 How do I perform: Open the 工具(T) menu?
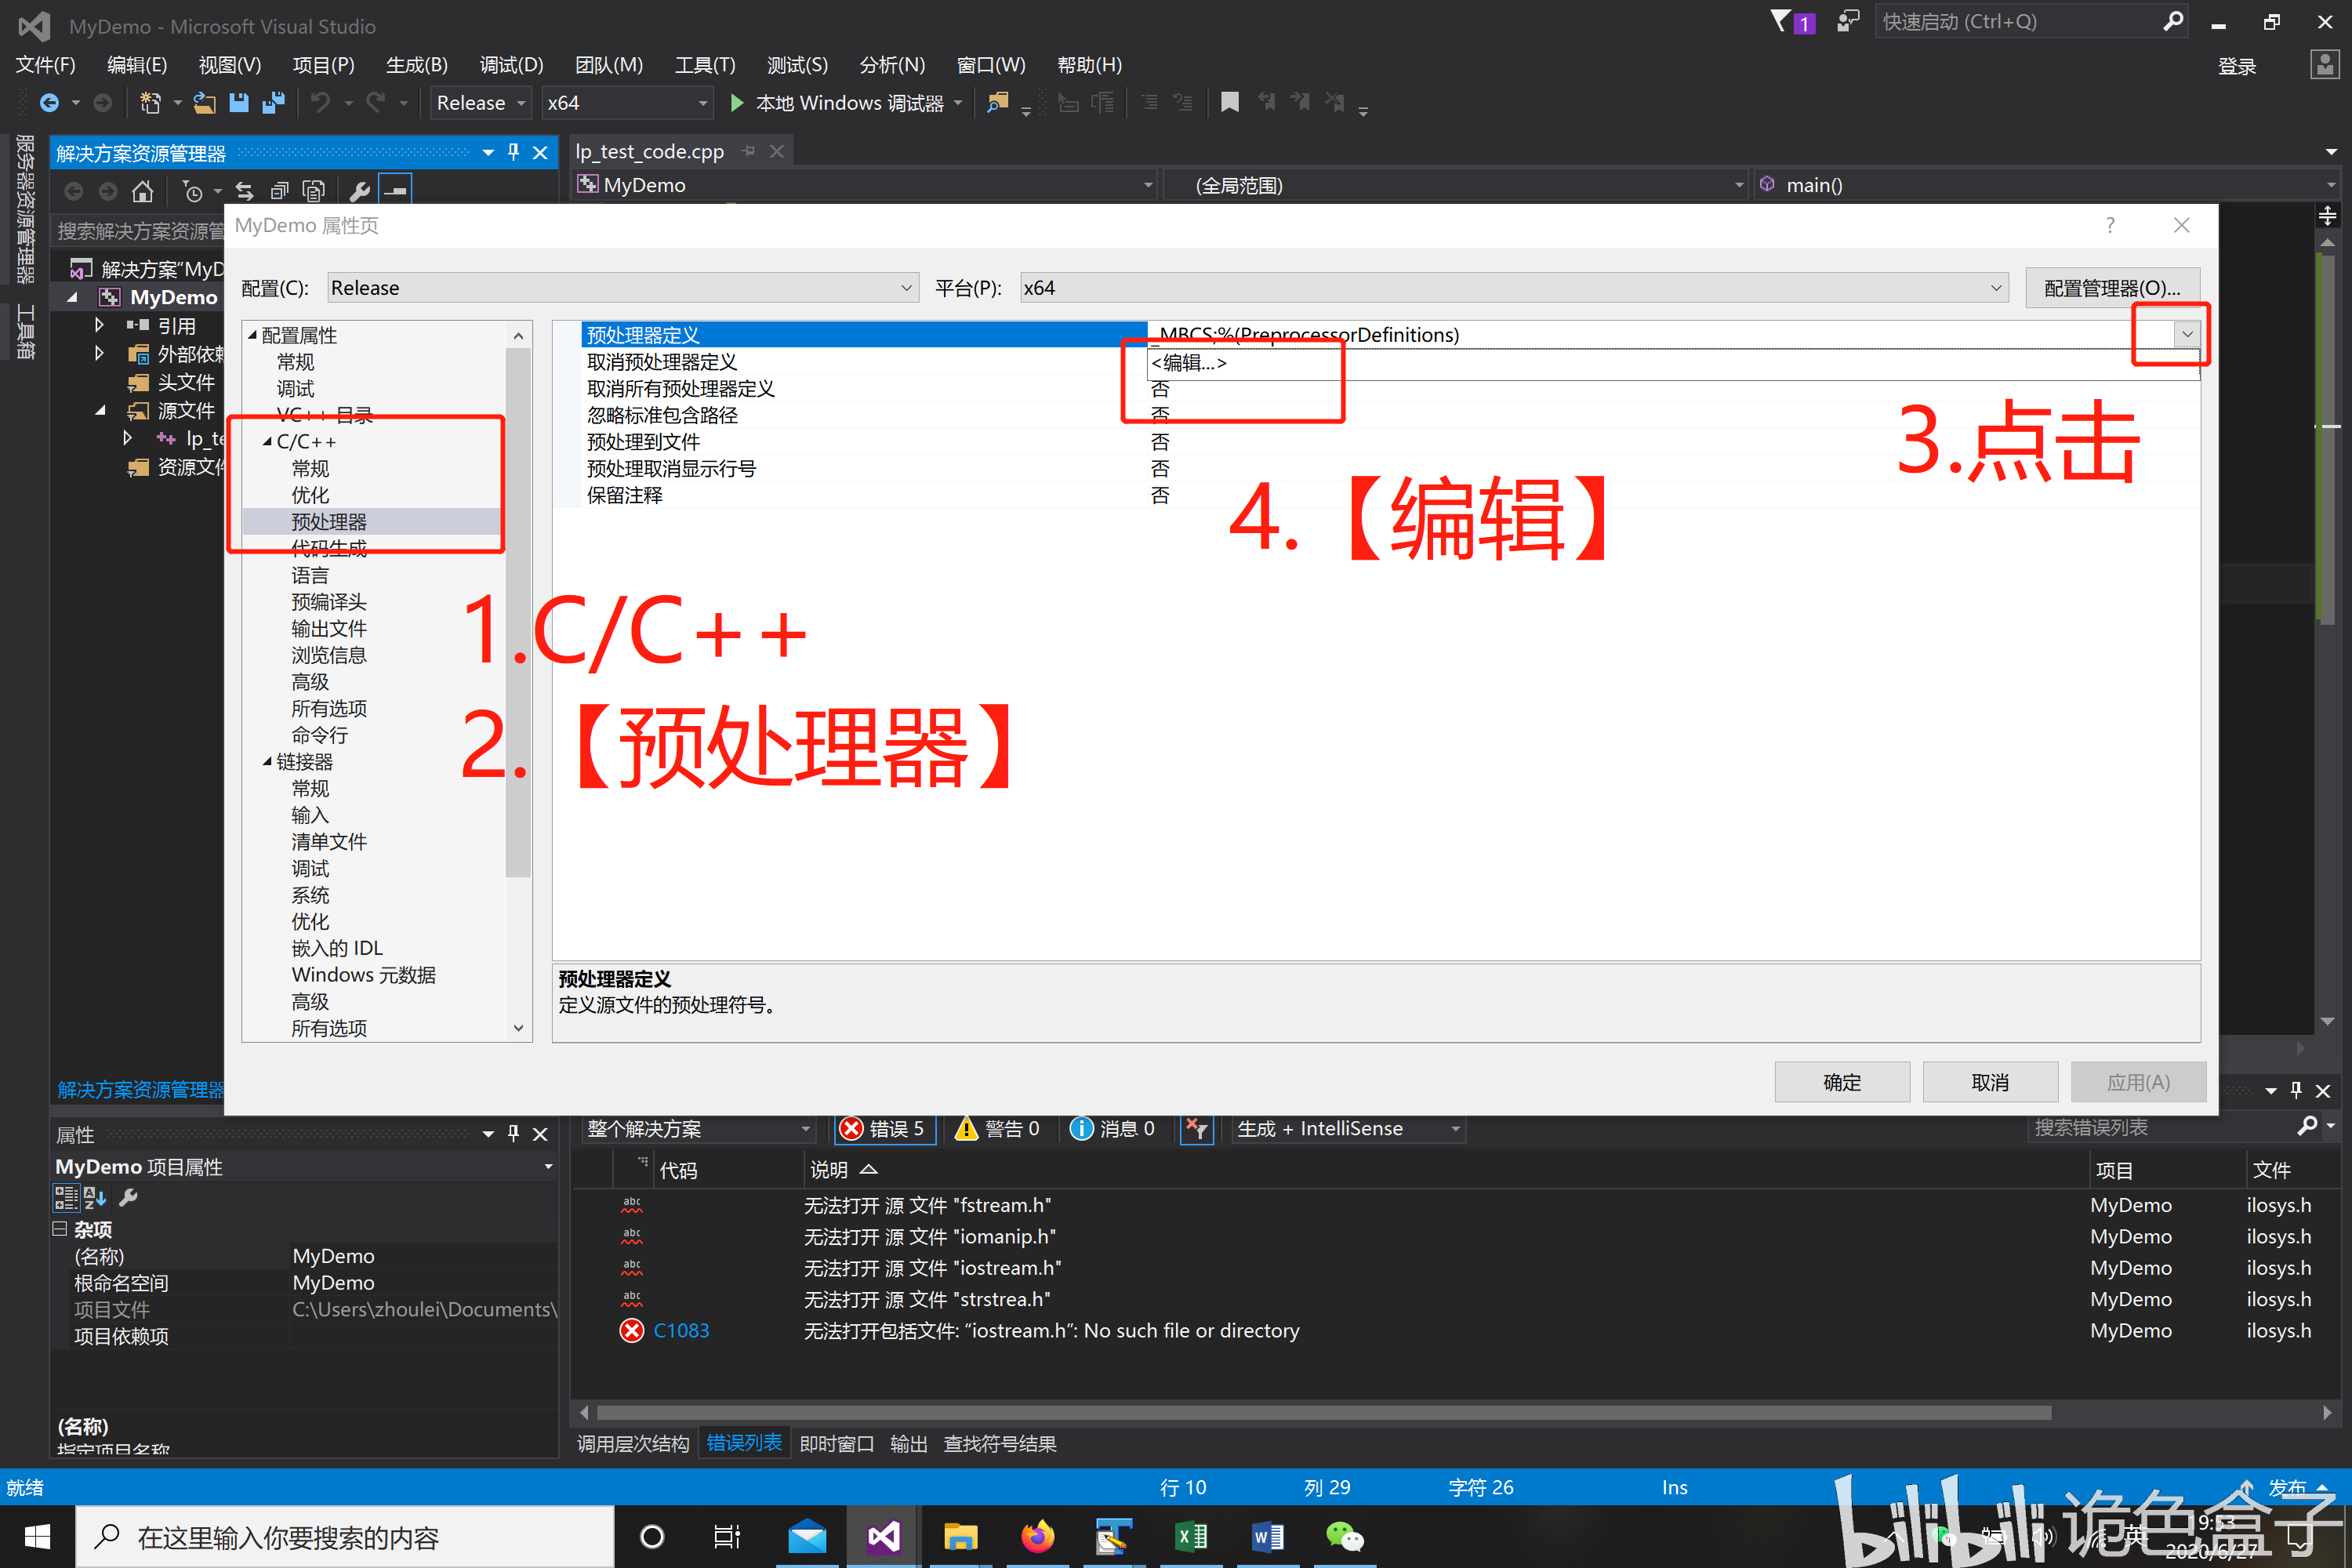point(704,64)
